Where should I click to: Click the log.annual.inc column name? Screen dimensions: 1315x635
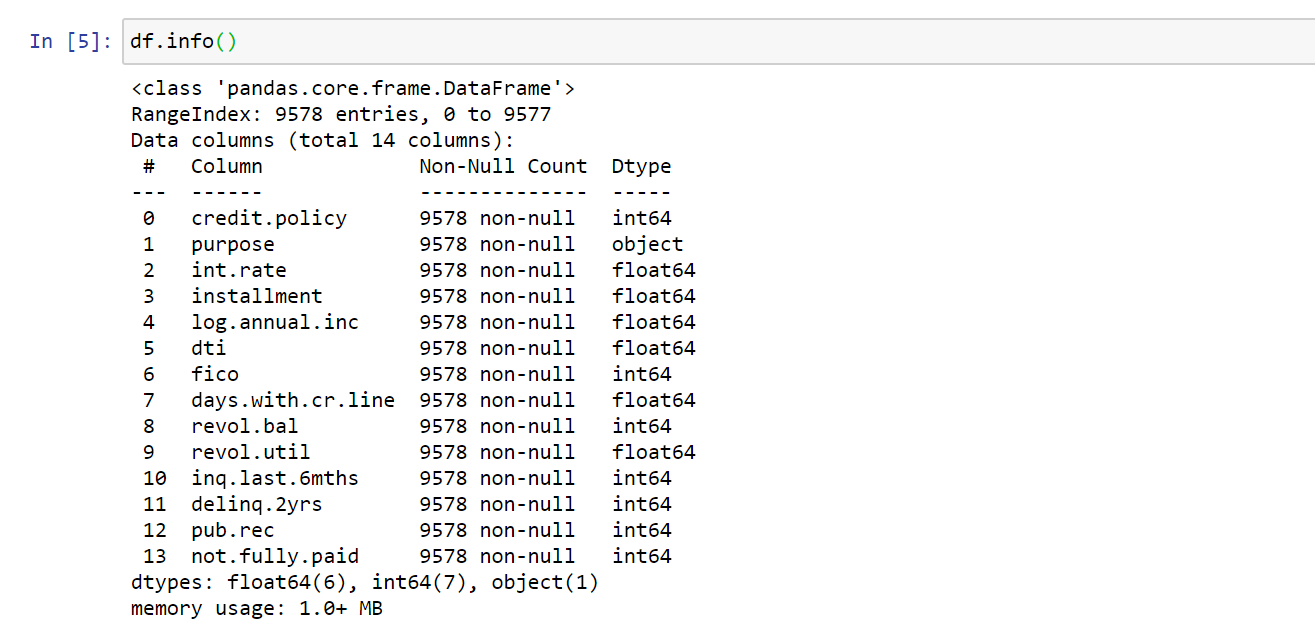click(275, 323)
